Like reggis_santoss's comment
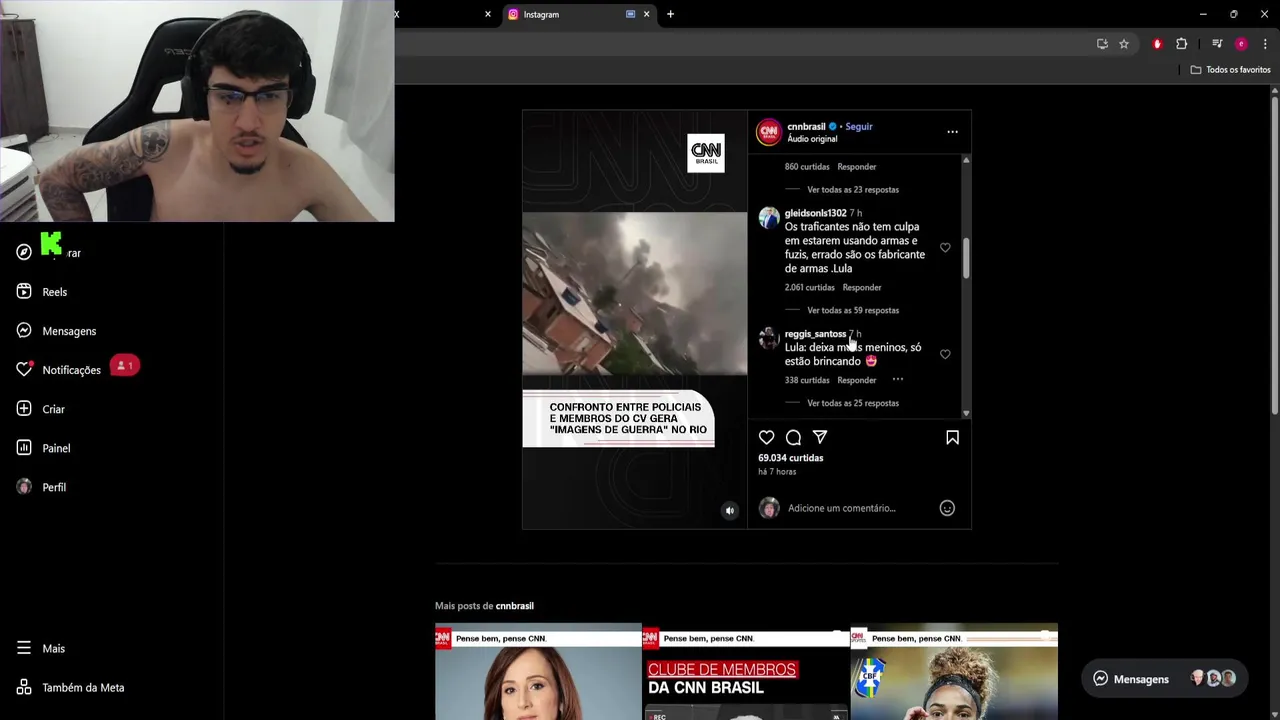Image resolution: width=1280 pixels, height=720 pixels. point(945,354)
